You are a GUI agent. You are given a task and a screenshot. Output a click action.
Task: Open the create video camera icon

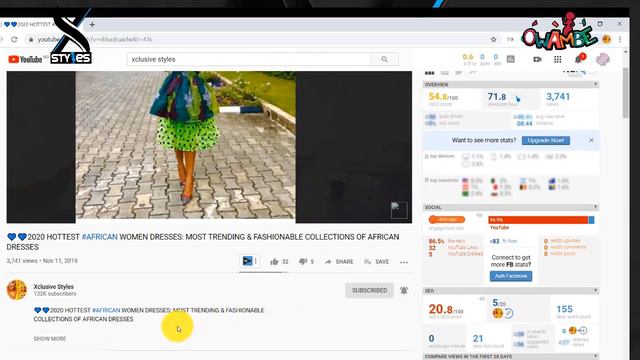(537, 59)
